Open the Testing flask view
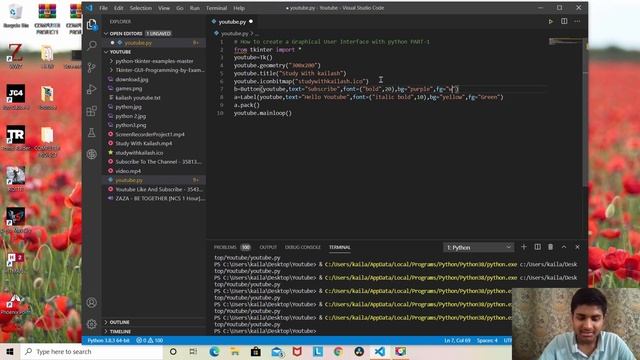This screenshot has width=640, height=360. click(92, 133)
